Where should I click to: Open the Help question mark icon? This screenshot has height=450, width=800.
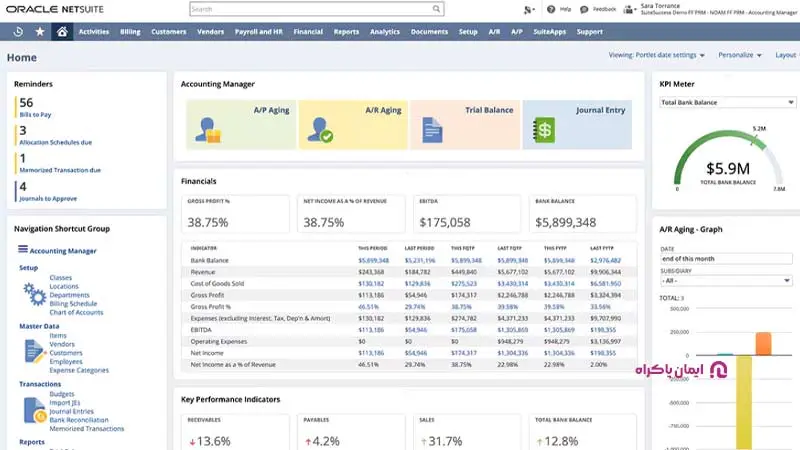[x=551, y=9]
